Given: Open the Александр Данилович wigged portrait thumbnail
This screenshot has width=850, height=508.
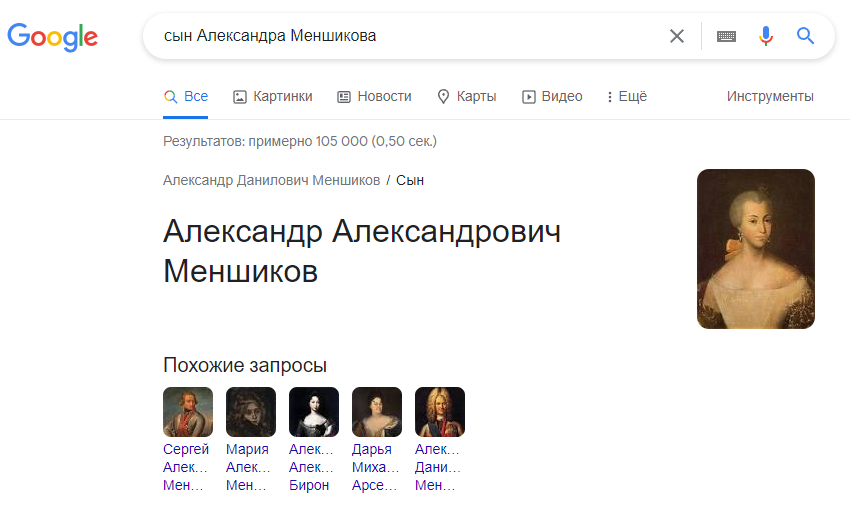Looking at the screenshot, I should 440,411.
